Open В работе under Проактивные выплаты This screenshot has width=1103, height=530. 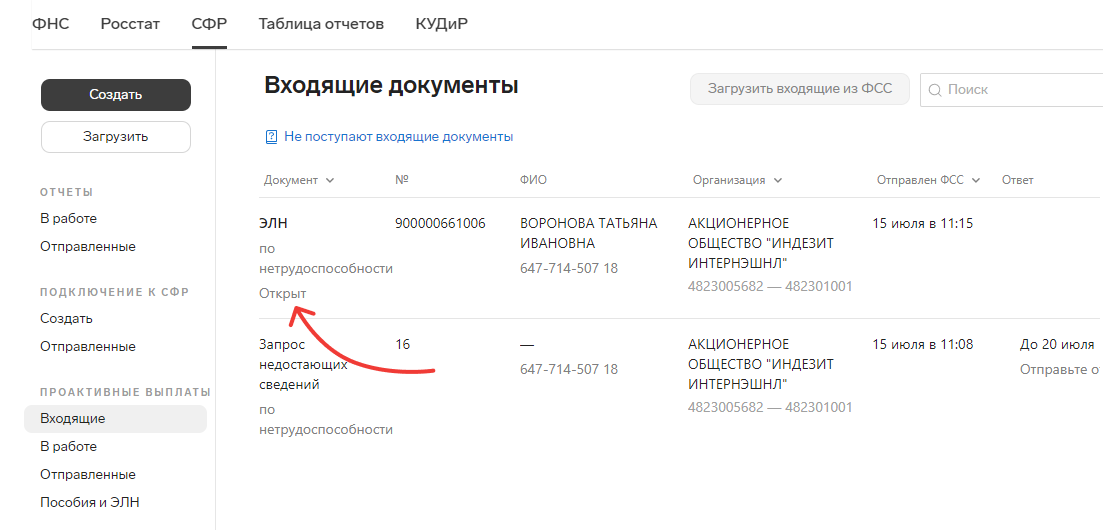(x=68, y=446)
